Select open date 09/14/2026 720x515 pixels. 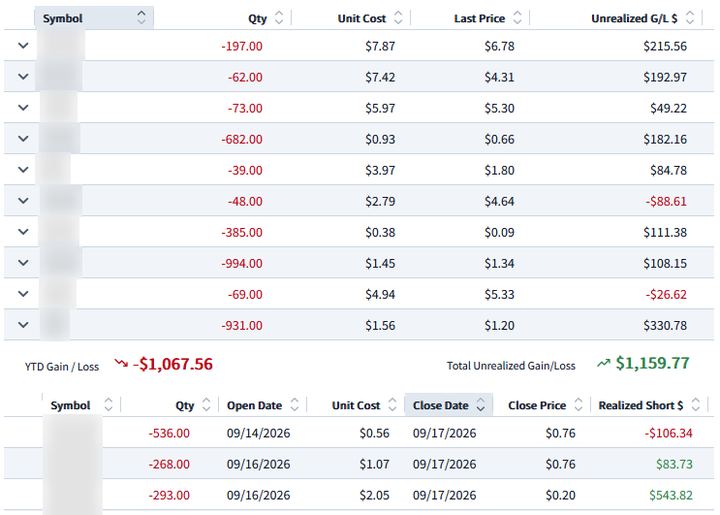pyautogui.click(x=259, y=433)
